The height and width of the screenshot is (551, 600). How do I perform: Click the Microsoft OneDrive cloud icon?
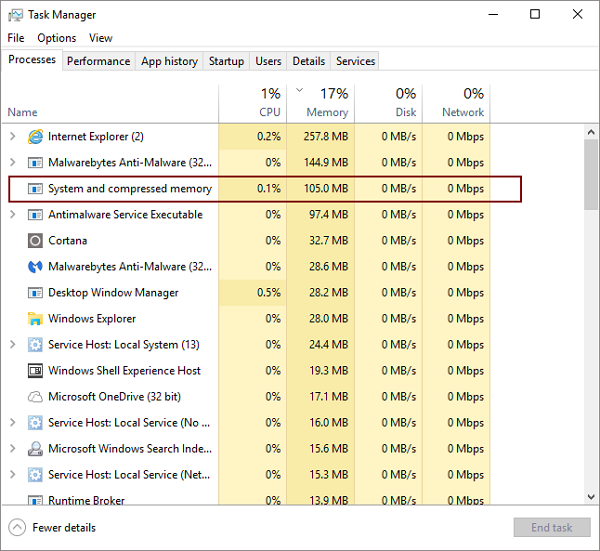point(35,397)
